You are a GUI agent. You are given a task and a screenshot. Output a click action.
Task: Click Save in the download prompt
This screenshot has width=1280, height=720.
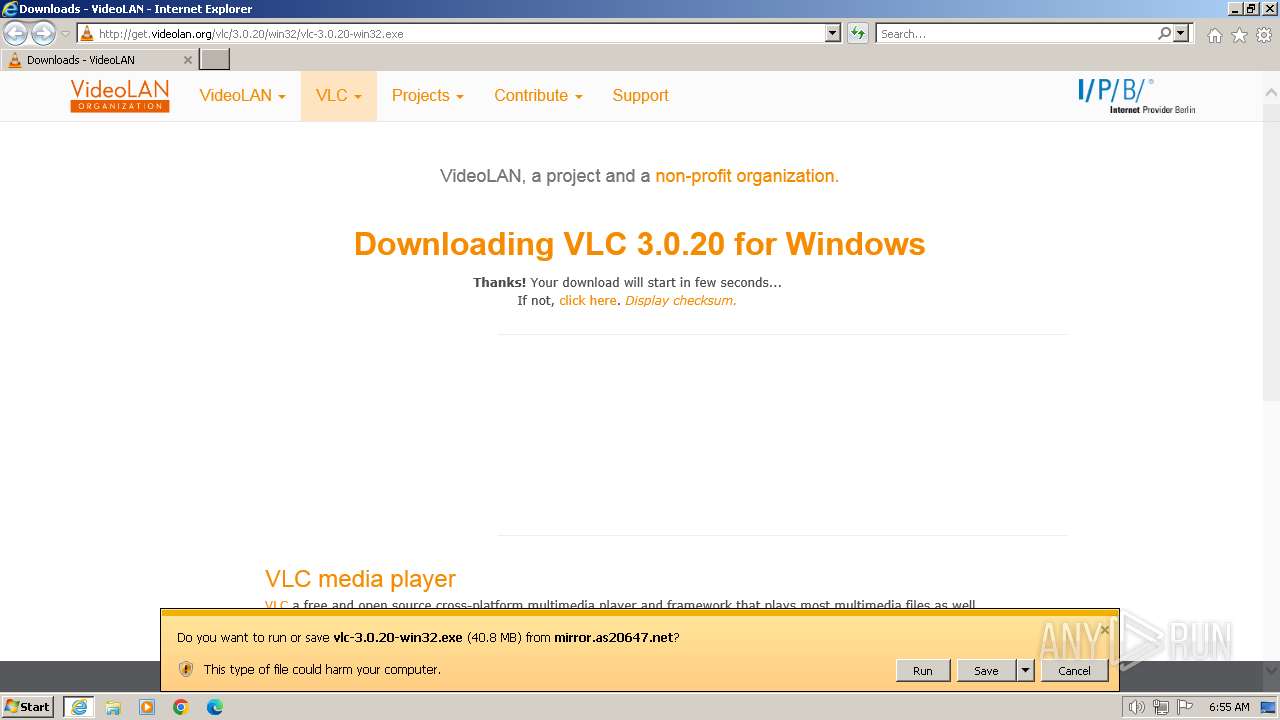(x=986, y=671)
